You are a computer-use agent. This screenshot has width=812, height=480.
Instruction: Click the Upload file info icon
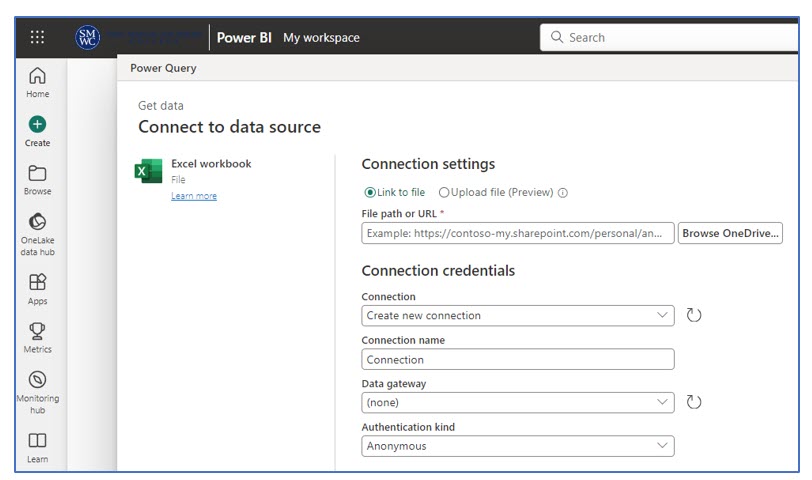click(x=563, y=193)
